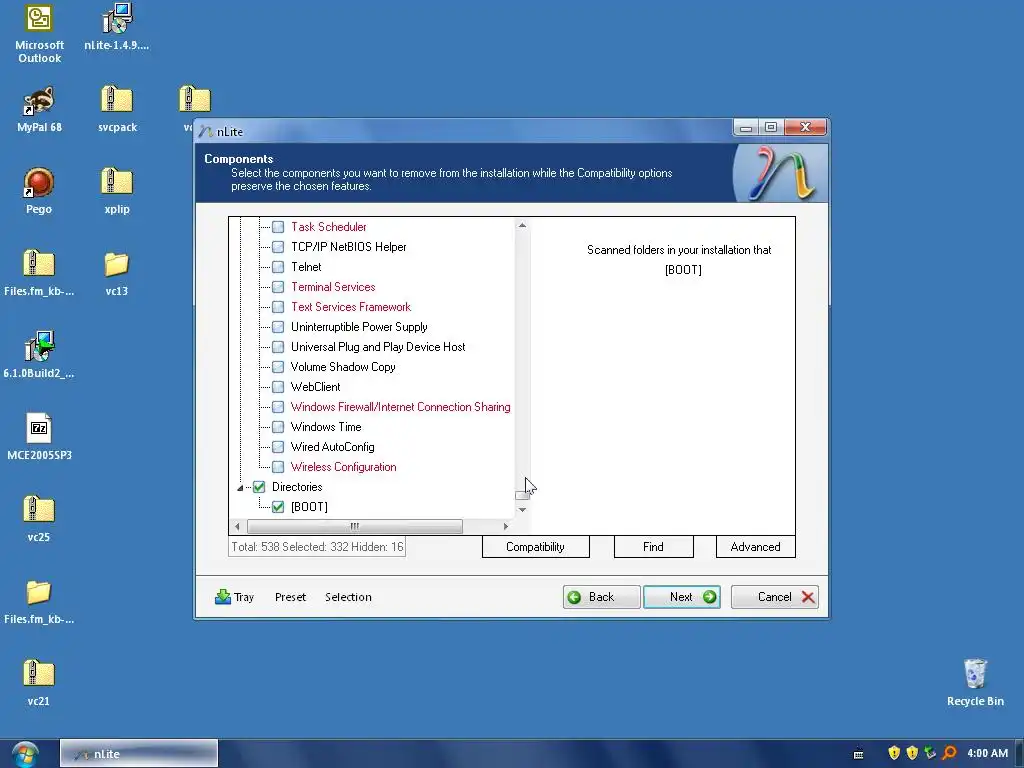Viewport: 1024px width, 768px height.
Task: Toggle the Task Scheduler checkbox
Action: point(278,227)
